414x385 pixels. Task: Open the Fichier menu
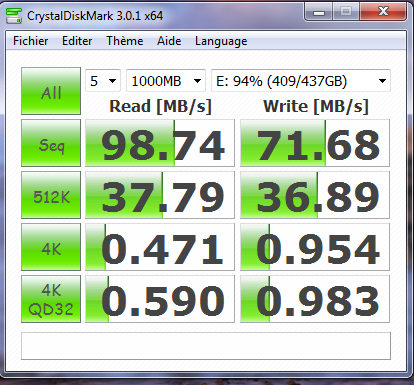[31, 41]
